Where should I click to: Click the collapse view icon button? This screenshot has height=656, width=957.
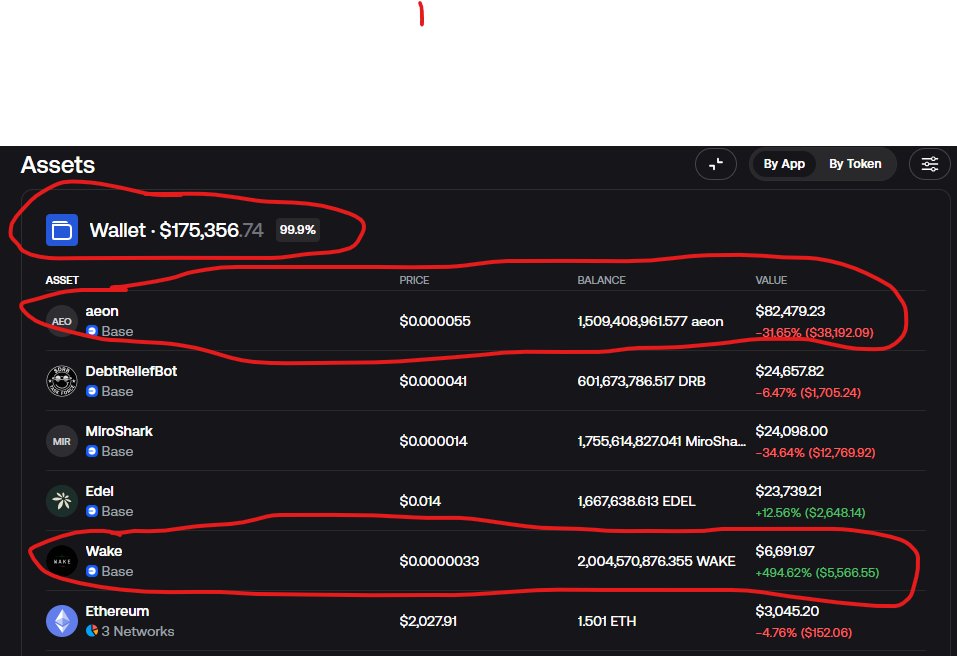(x=716, y=164)
